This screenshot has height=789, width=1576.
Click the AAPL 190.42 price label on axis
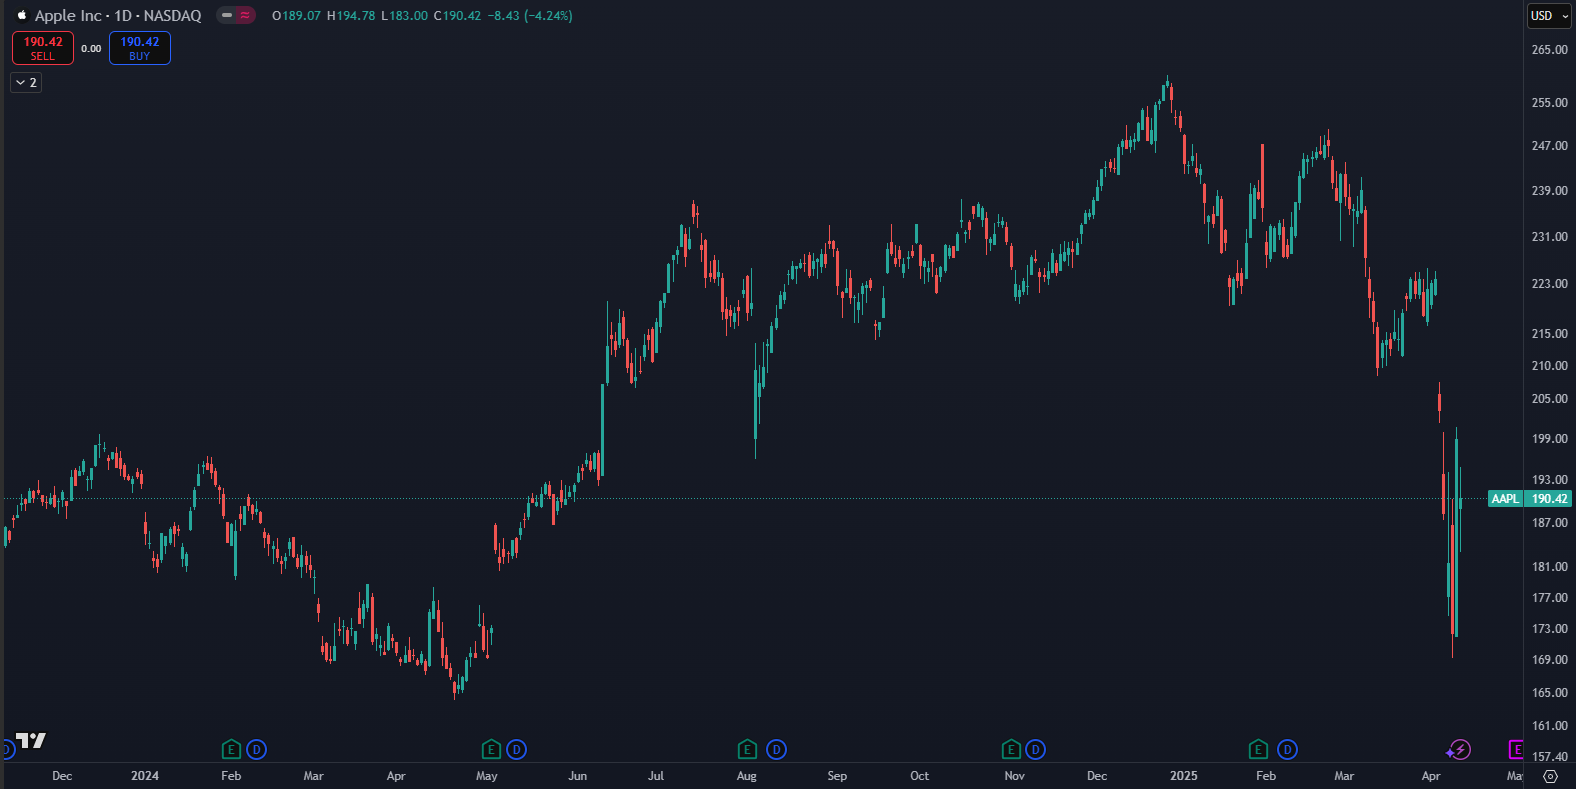[x=1530, y=499]
